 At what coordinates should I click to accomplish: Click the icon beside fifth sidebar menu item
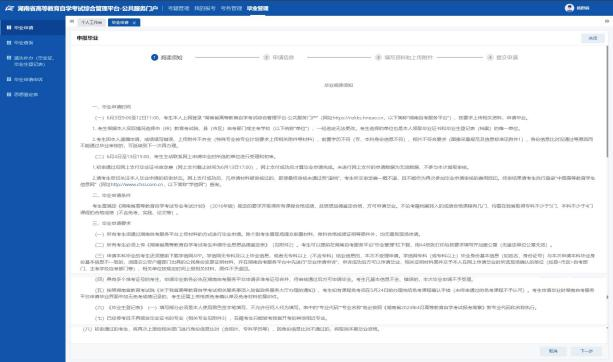tap(9, 94)
